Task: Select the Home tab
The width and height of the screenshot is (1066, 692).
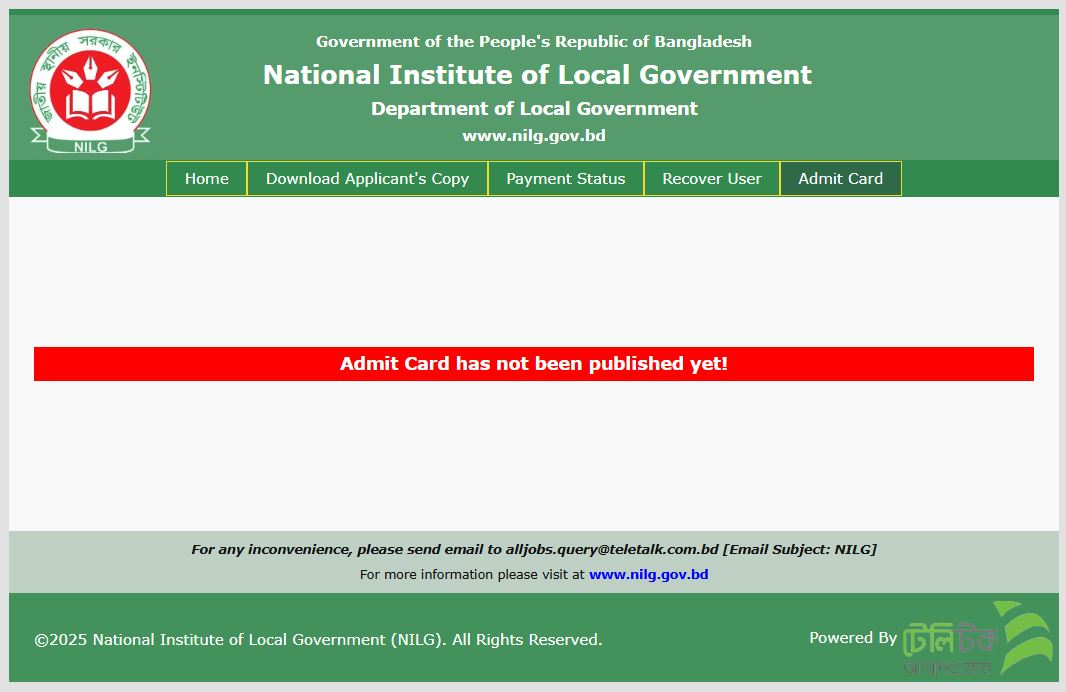Action: pyautogui.click(x=206, y=178)
